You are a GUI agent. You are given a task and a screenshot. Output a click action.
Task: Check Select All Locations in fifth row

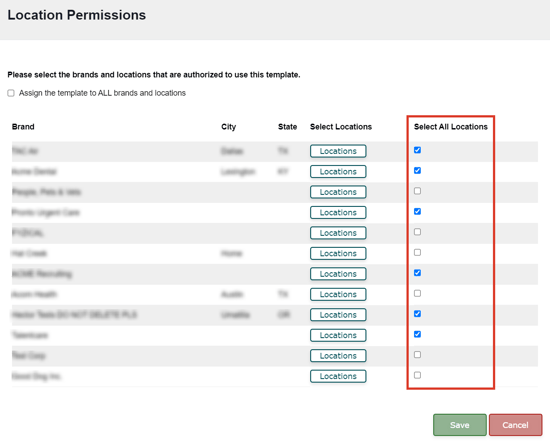[x=417, y=232]
